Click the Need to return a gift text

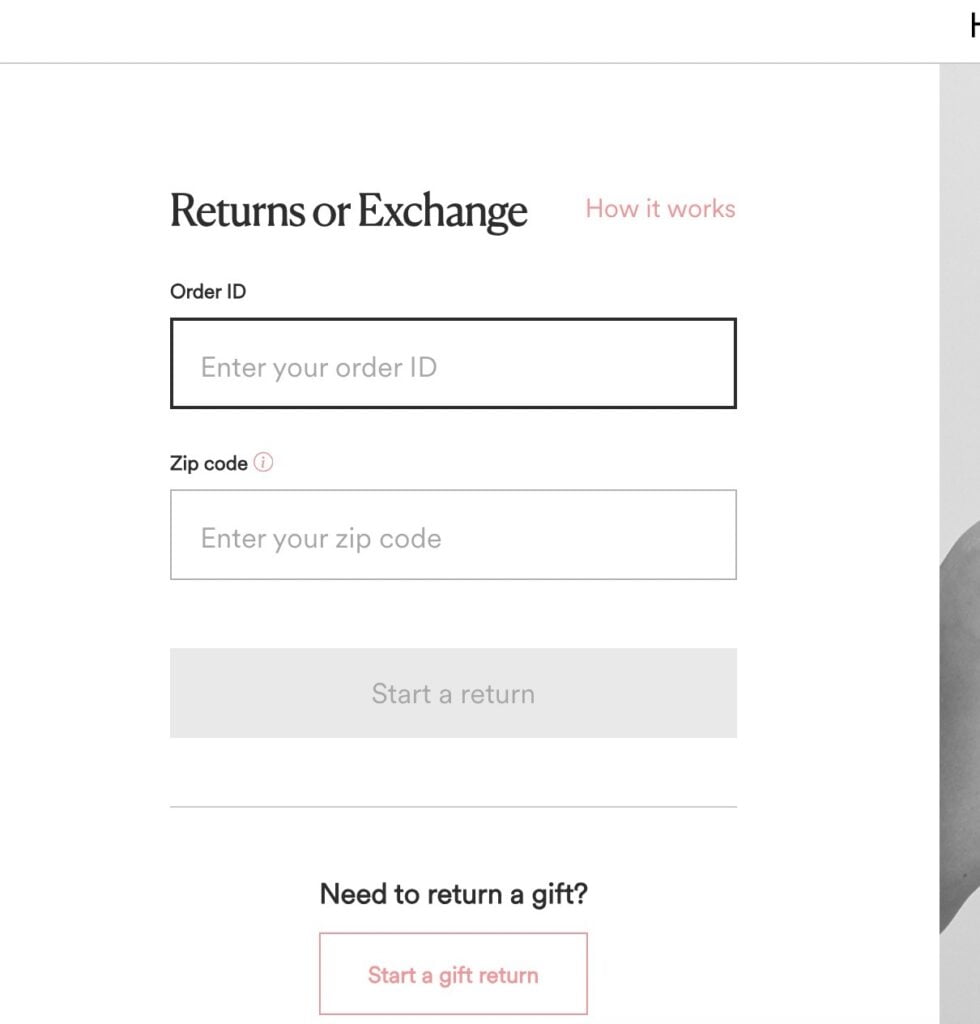coord(453,894)
